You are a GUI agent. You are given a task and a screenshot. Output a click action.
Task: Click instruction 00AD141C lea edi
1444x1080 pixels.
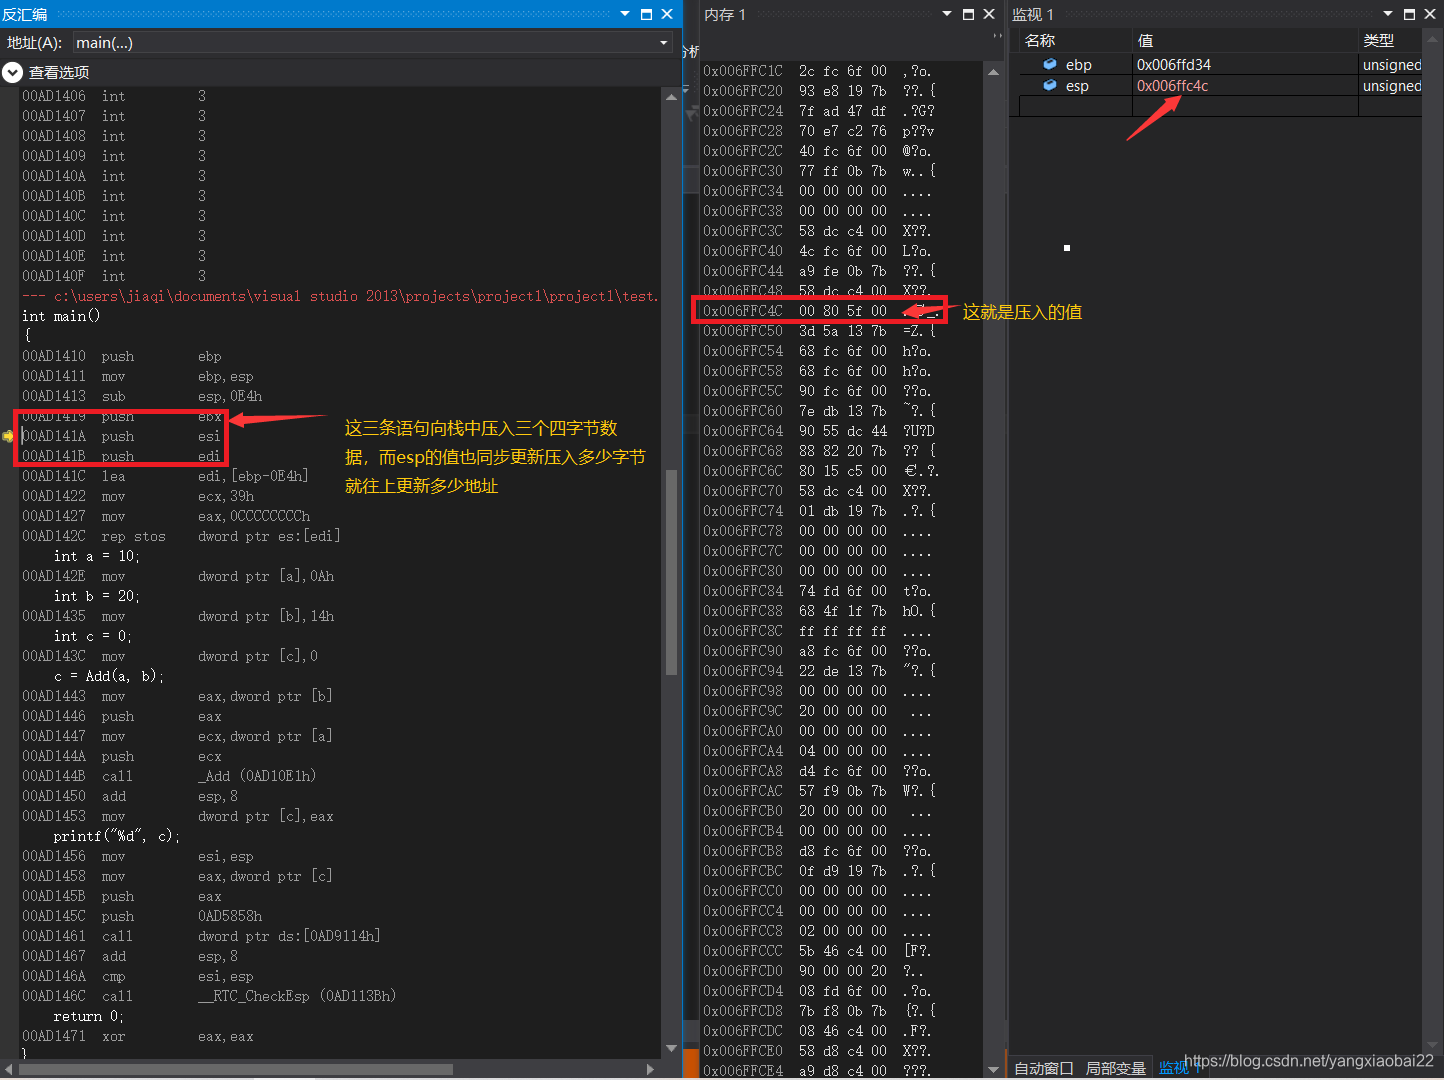click(165, 476)
